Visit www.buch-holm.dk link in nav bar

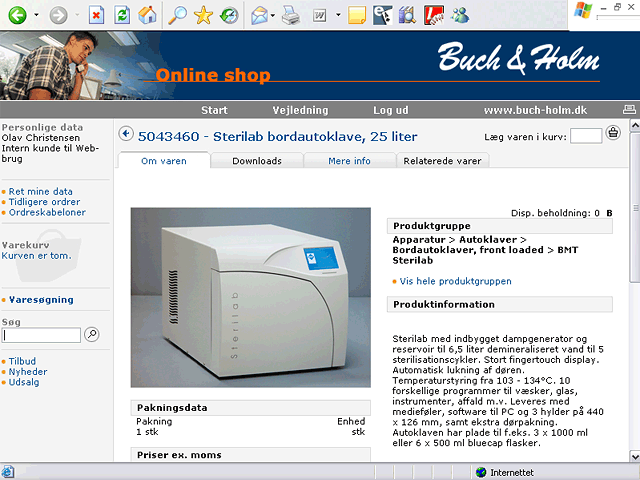pos(536,110)
